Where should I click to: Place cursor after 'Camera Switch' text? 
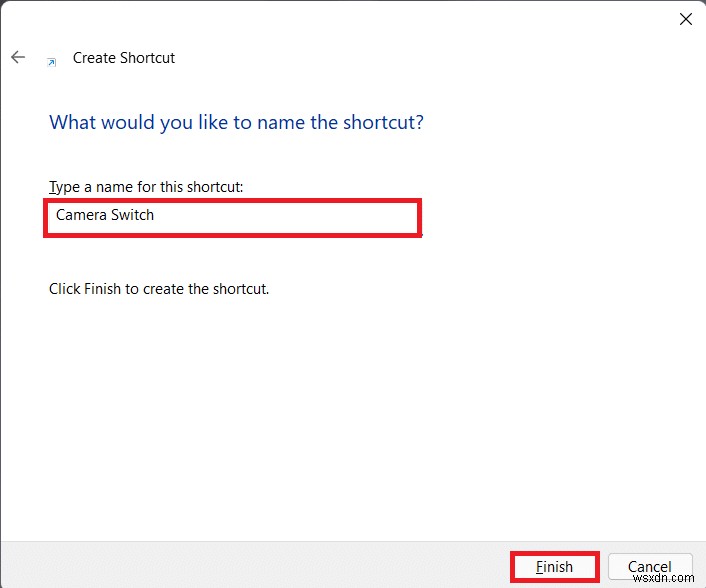click(156, 215)
